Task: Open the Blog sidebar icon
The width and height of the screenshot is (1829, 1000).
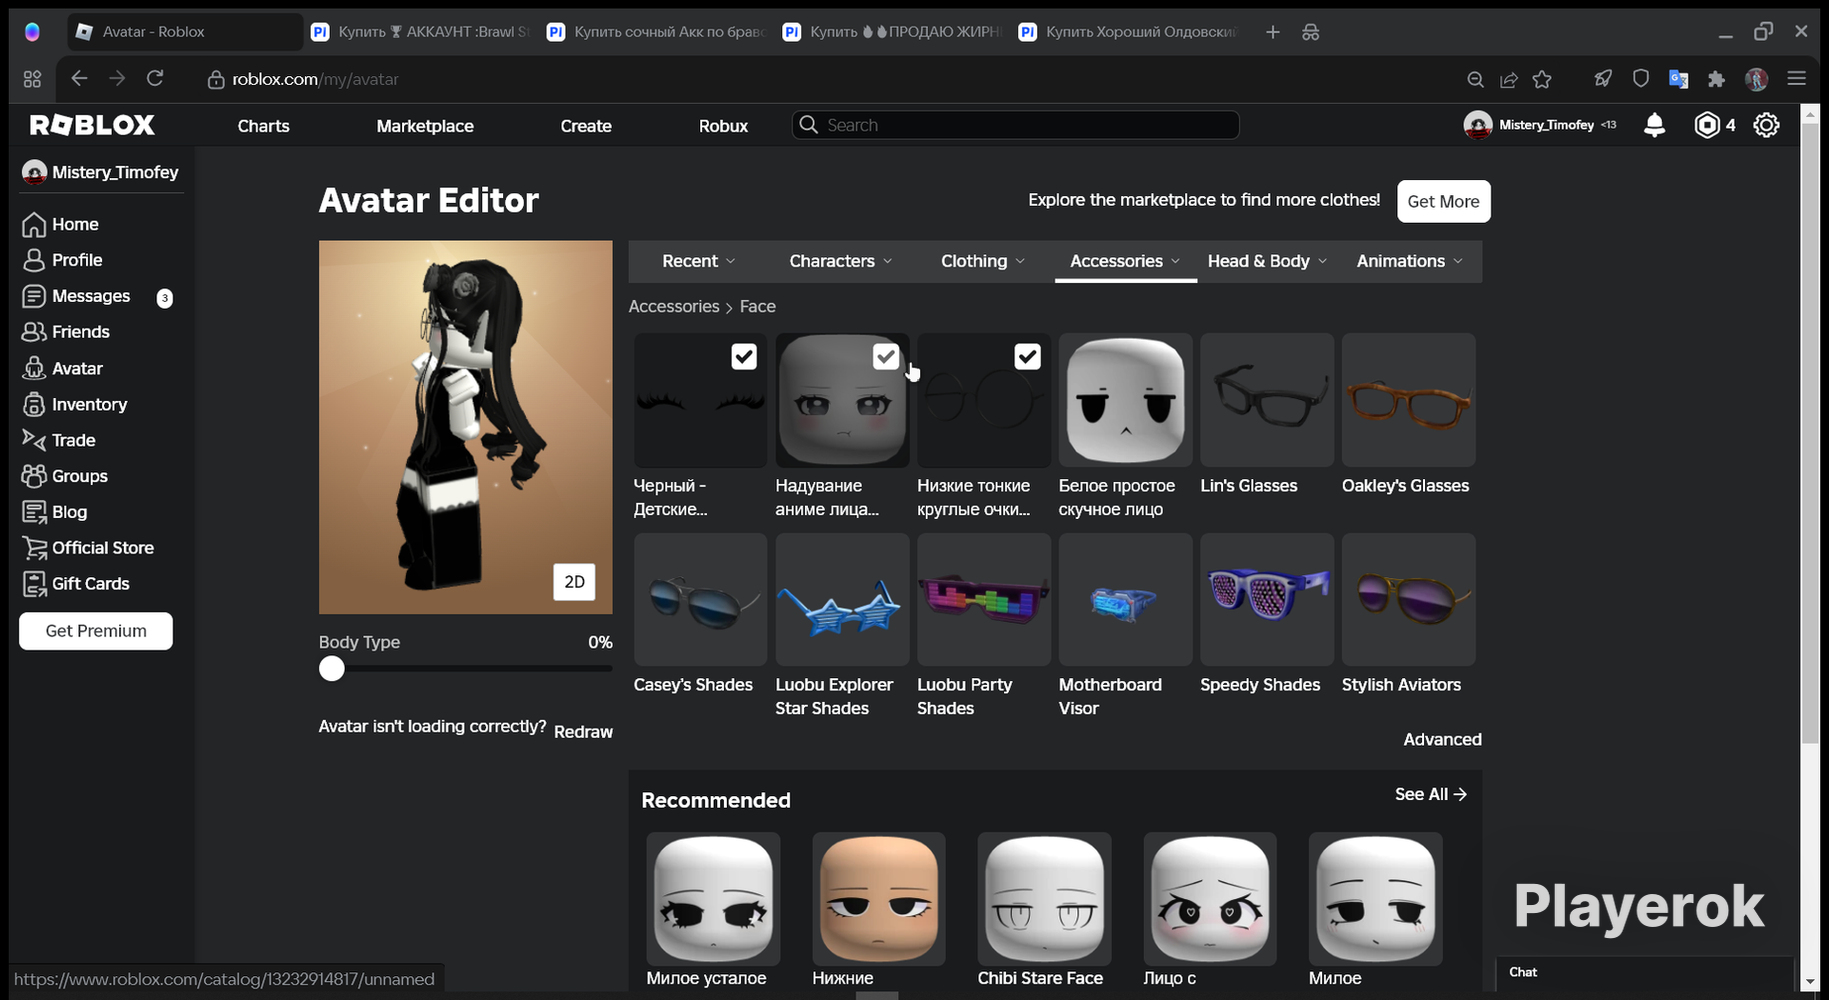Action: tap(34, 512)
